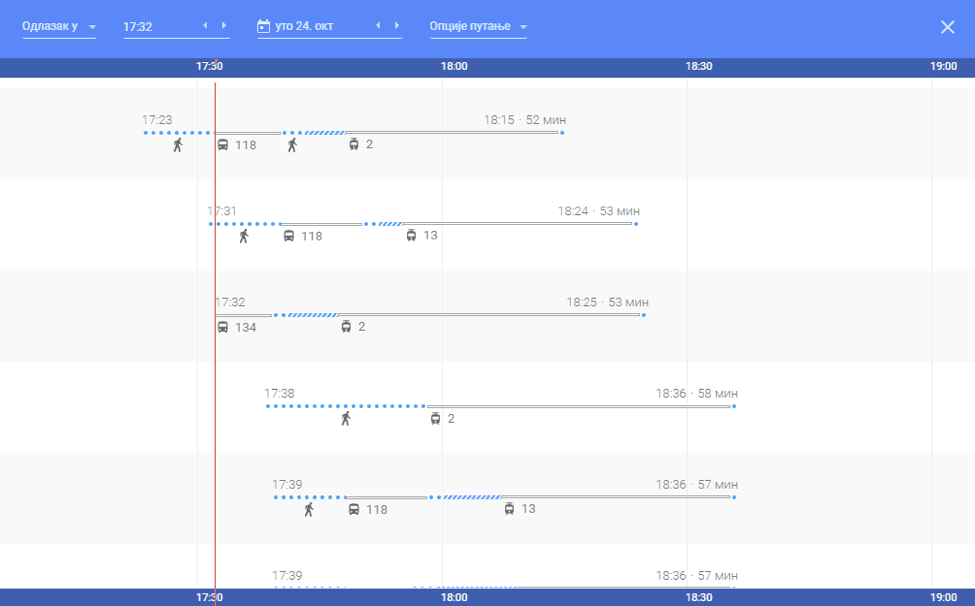This screenshot has width=975, height=606.
Task: Open the "Одлазак у" departure dropdown
Action: pyautogui.click(x=59, y=27)
